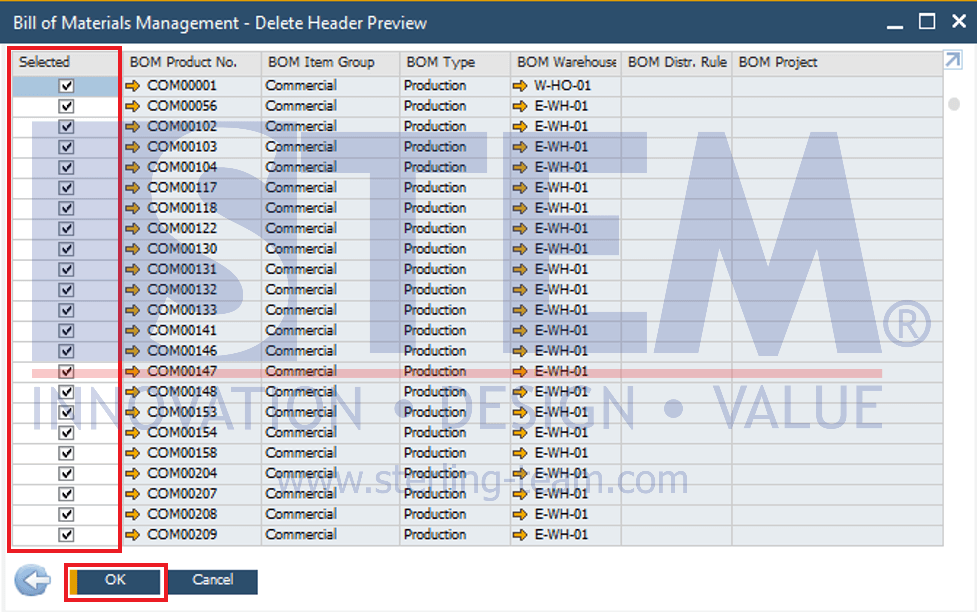Open the expand table icon top-right
The height and width of the screenshot is (615, 977).
click(952, 62)
